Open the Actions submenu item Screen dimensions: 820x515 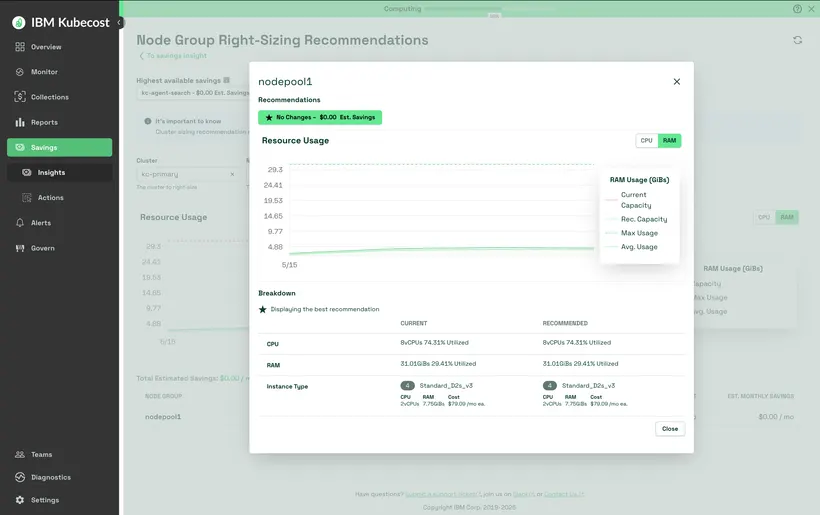pyautogui.click(x=60, y=198)
